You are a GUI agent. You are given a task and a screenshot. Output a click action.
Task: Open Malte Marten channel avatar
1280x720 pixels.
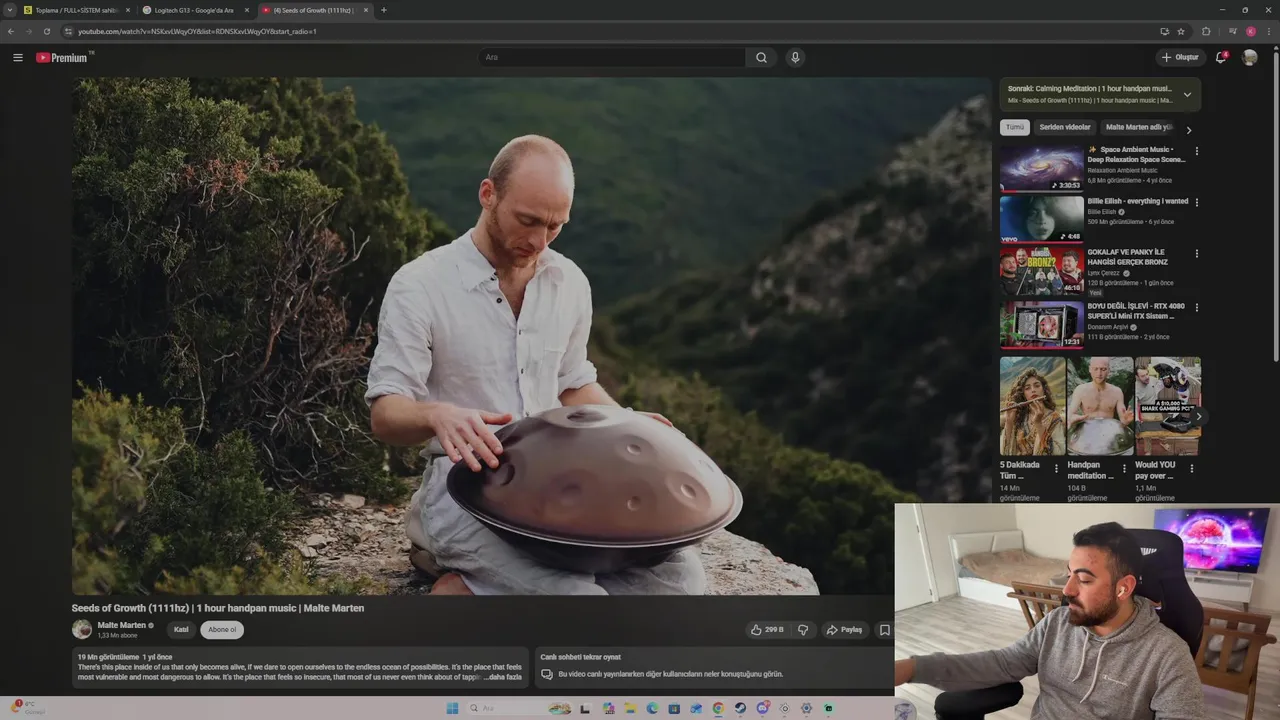(81, 629)
